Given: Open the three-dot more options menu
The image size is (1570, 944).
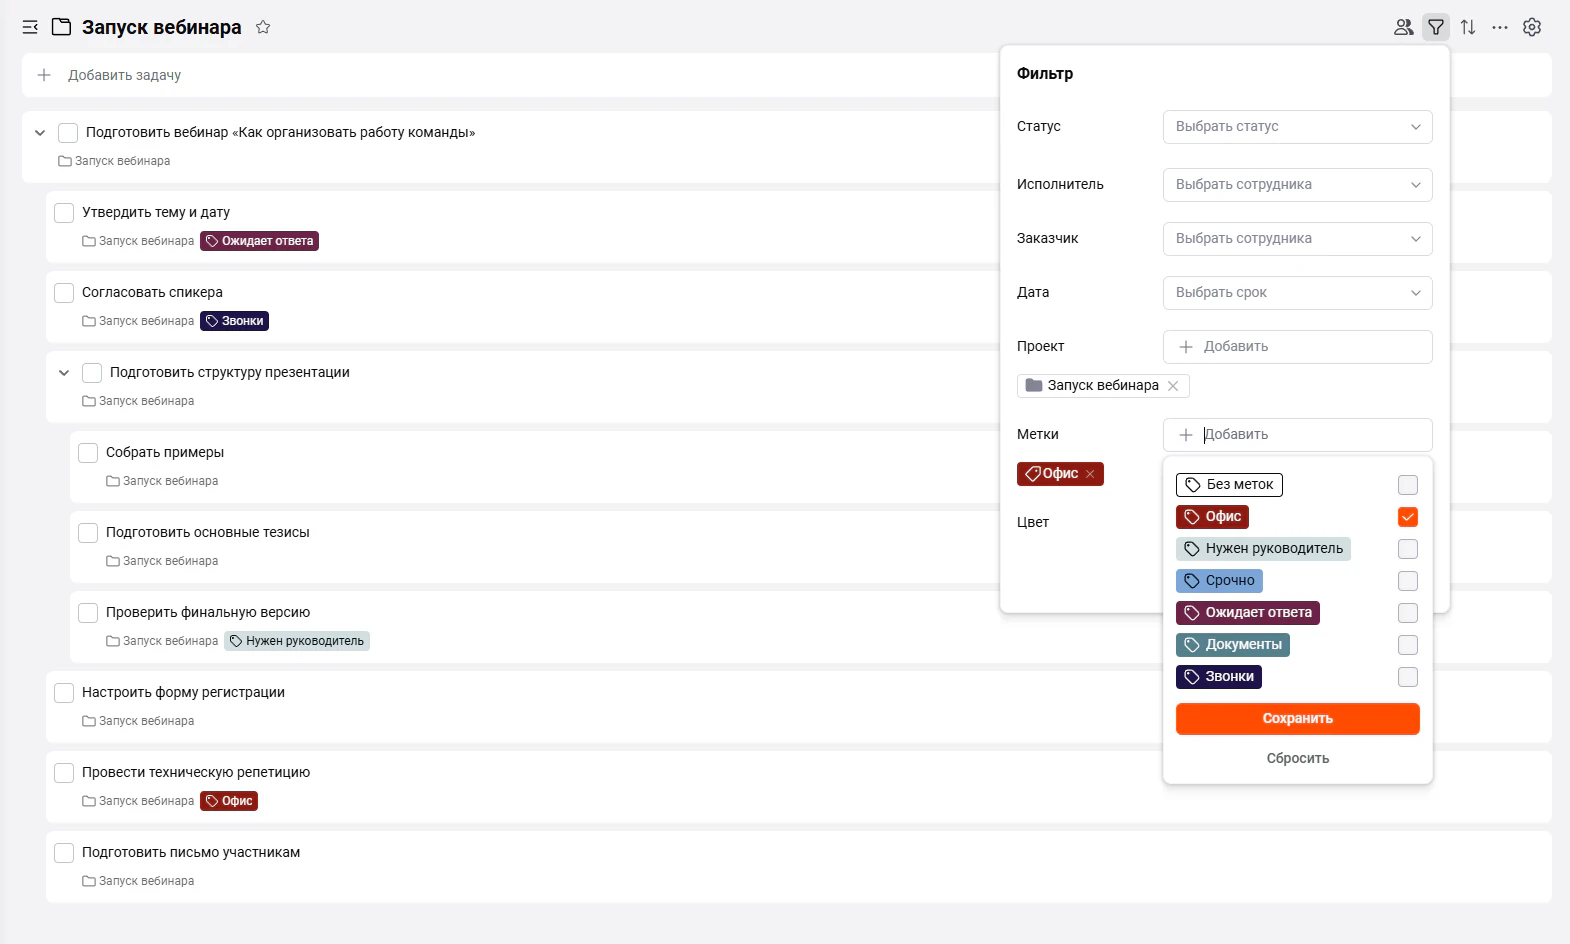Looking at the screenshot, I should tap(1500, 27).
